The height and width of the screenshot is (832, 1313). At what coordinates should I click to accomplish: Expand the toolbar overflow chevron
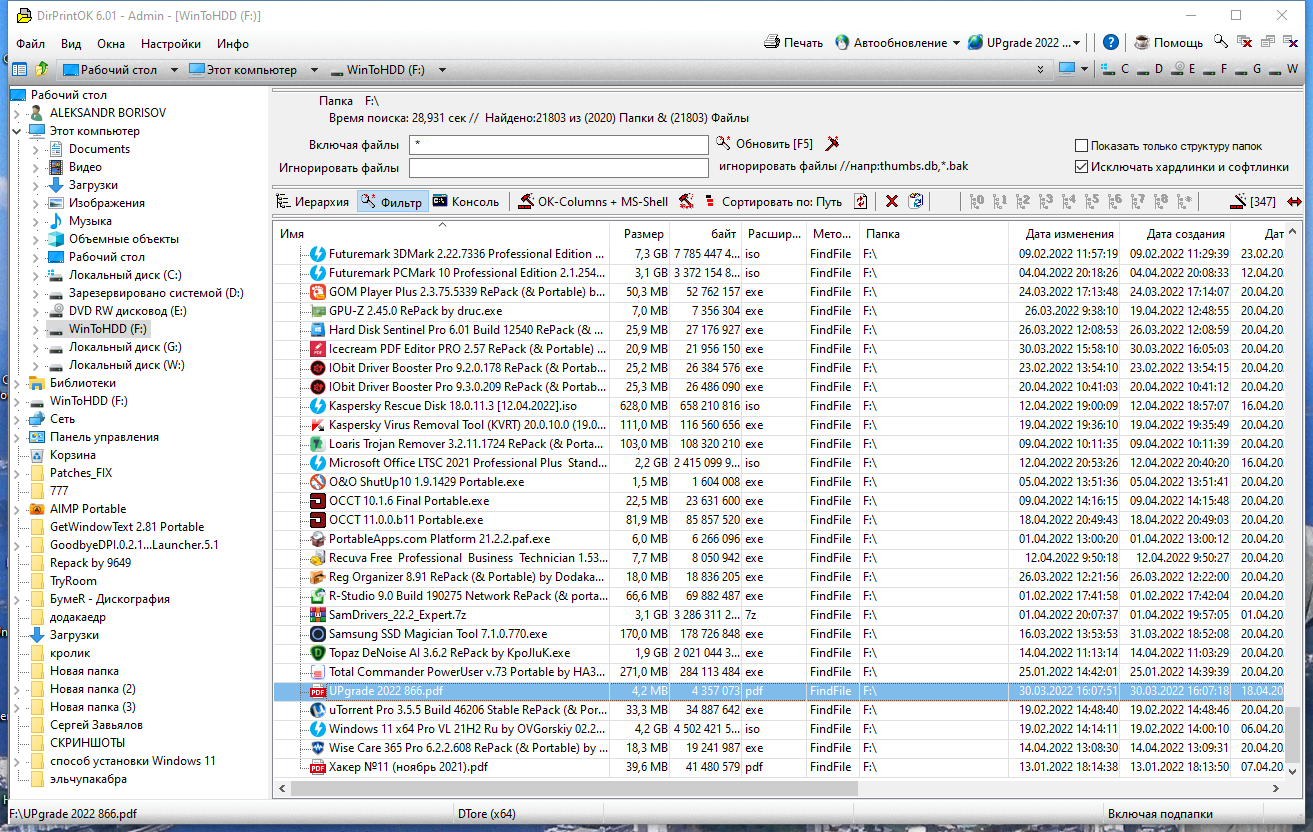(x=1041, y=70)
